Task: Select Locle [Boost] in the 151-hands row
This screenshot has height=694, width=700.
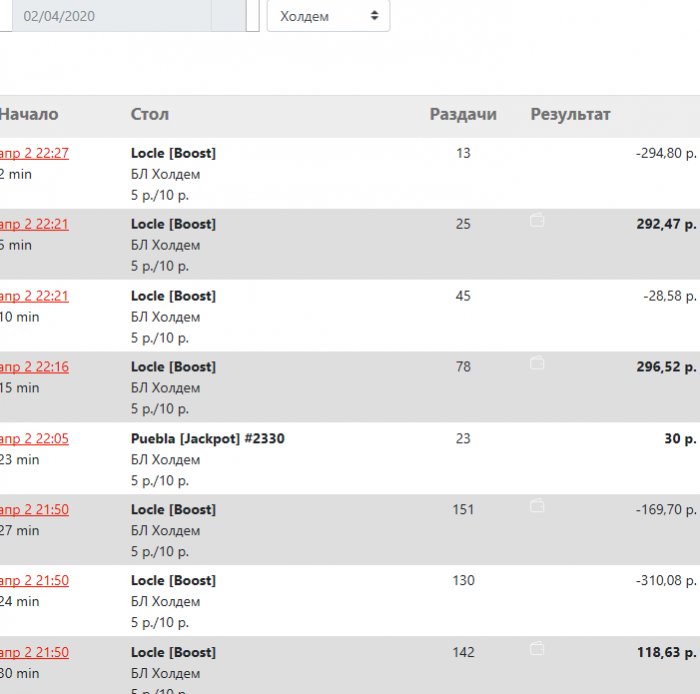Action: 173,510
